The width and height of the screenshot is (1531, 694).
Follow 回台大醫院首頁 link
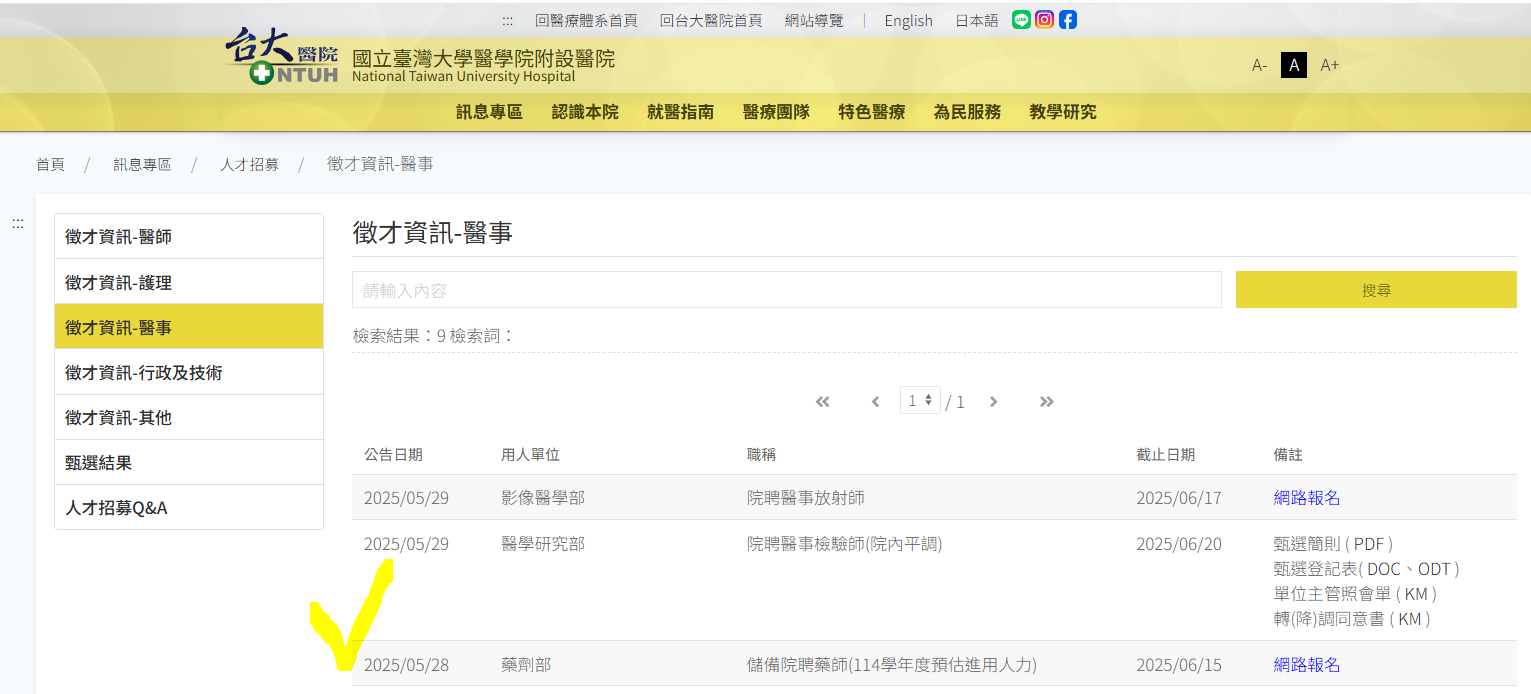click(711, 21)
